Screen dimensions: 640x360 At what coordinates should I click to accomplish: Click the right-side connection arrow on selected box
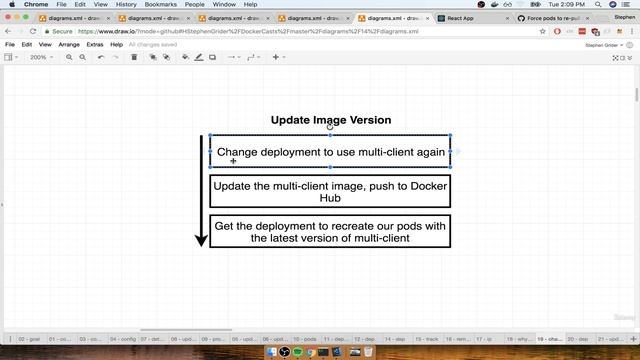[458, 151]
